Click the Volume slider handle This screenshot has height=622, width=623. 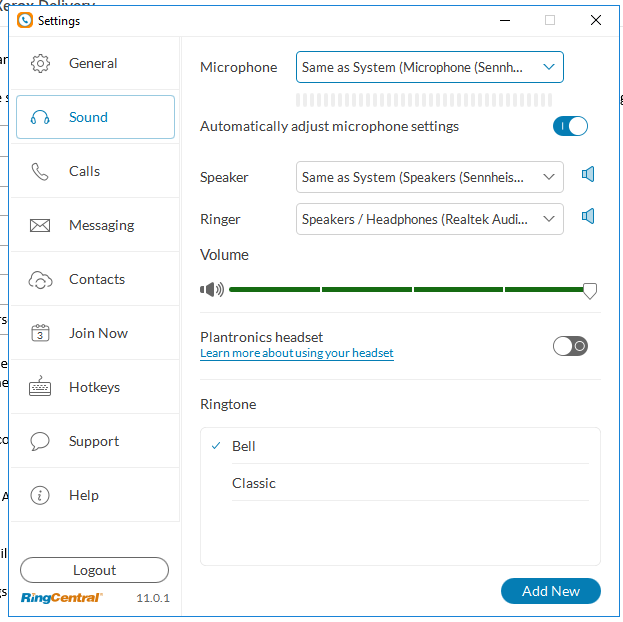pos(590,290)
